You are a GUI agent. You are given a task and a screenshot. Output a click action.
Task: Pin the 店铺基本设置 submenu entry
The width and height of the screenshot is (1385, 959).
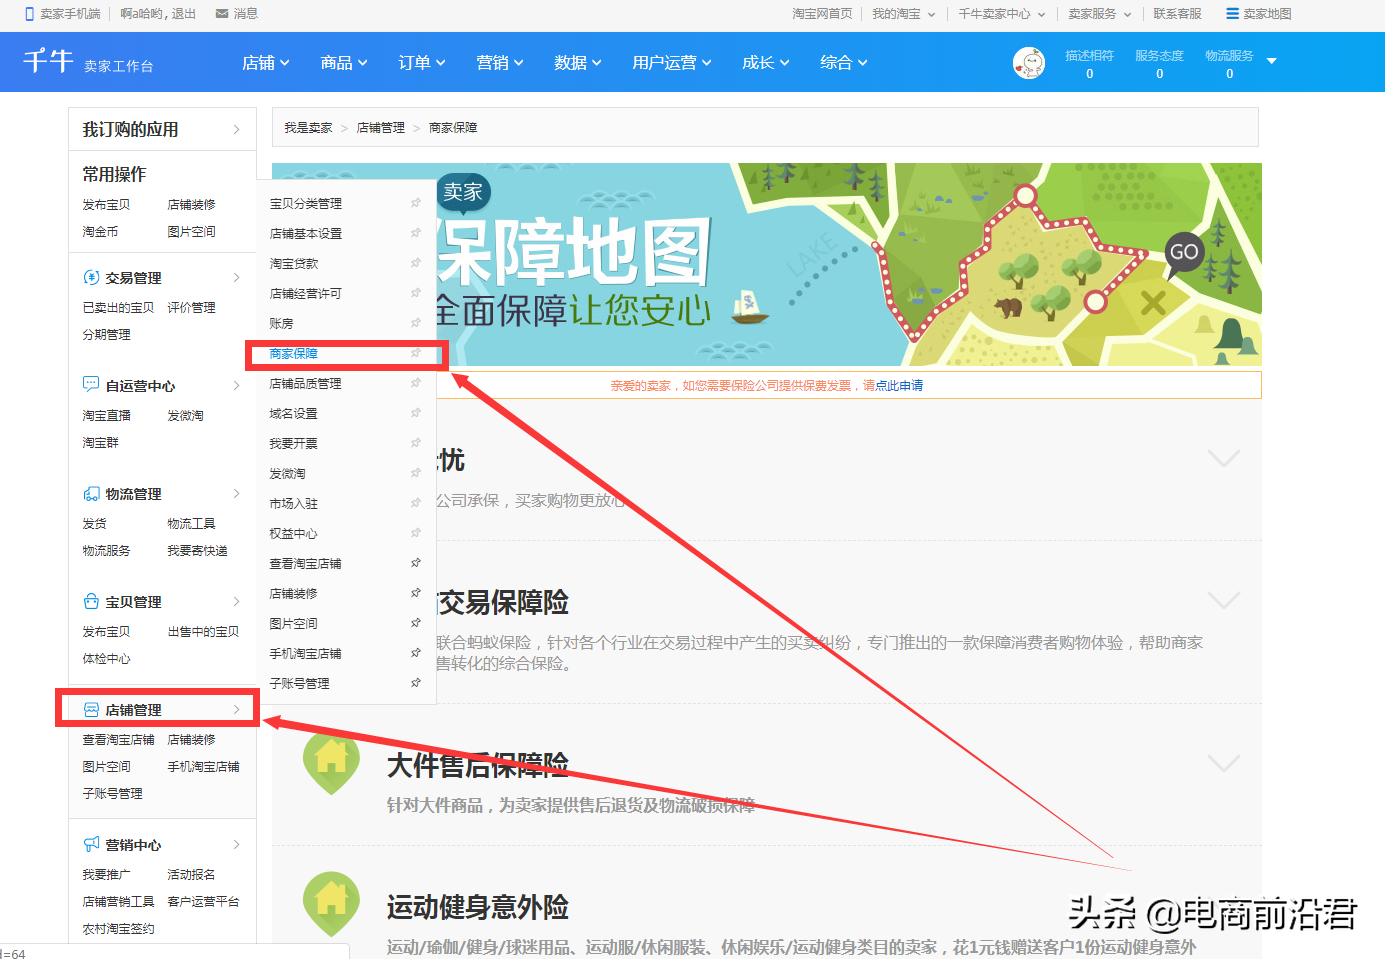click(x=415, y=233)
